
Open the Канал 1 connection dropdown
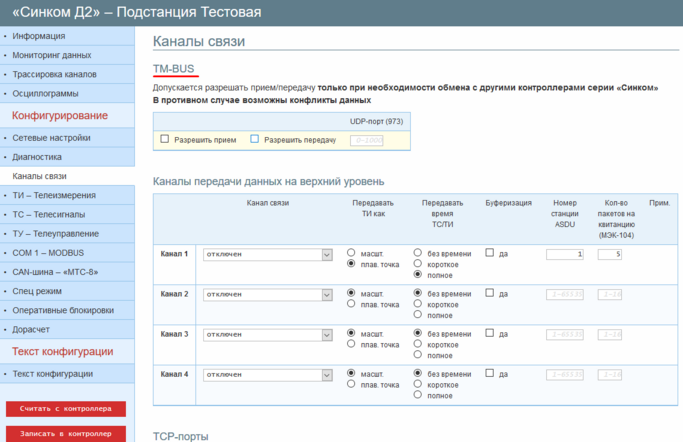pos(267,255)
